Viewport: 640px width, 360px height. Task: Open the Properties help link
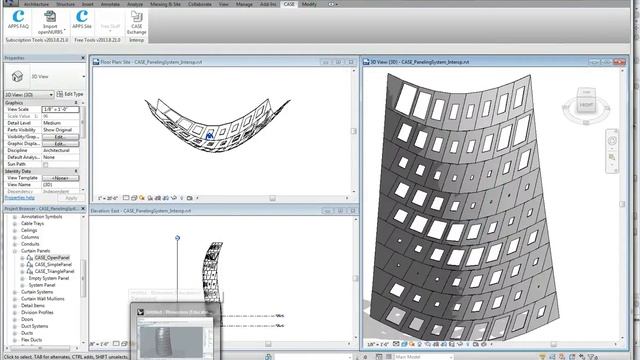click(20, 198)
